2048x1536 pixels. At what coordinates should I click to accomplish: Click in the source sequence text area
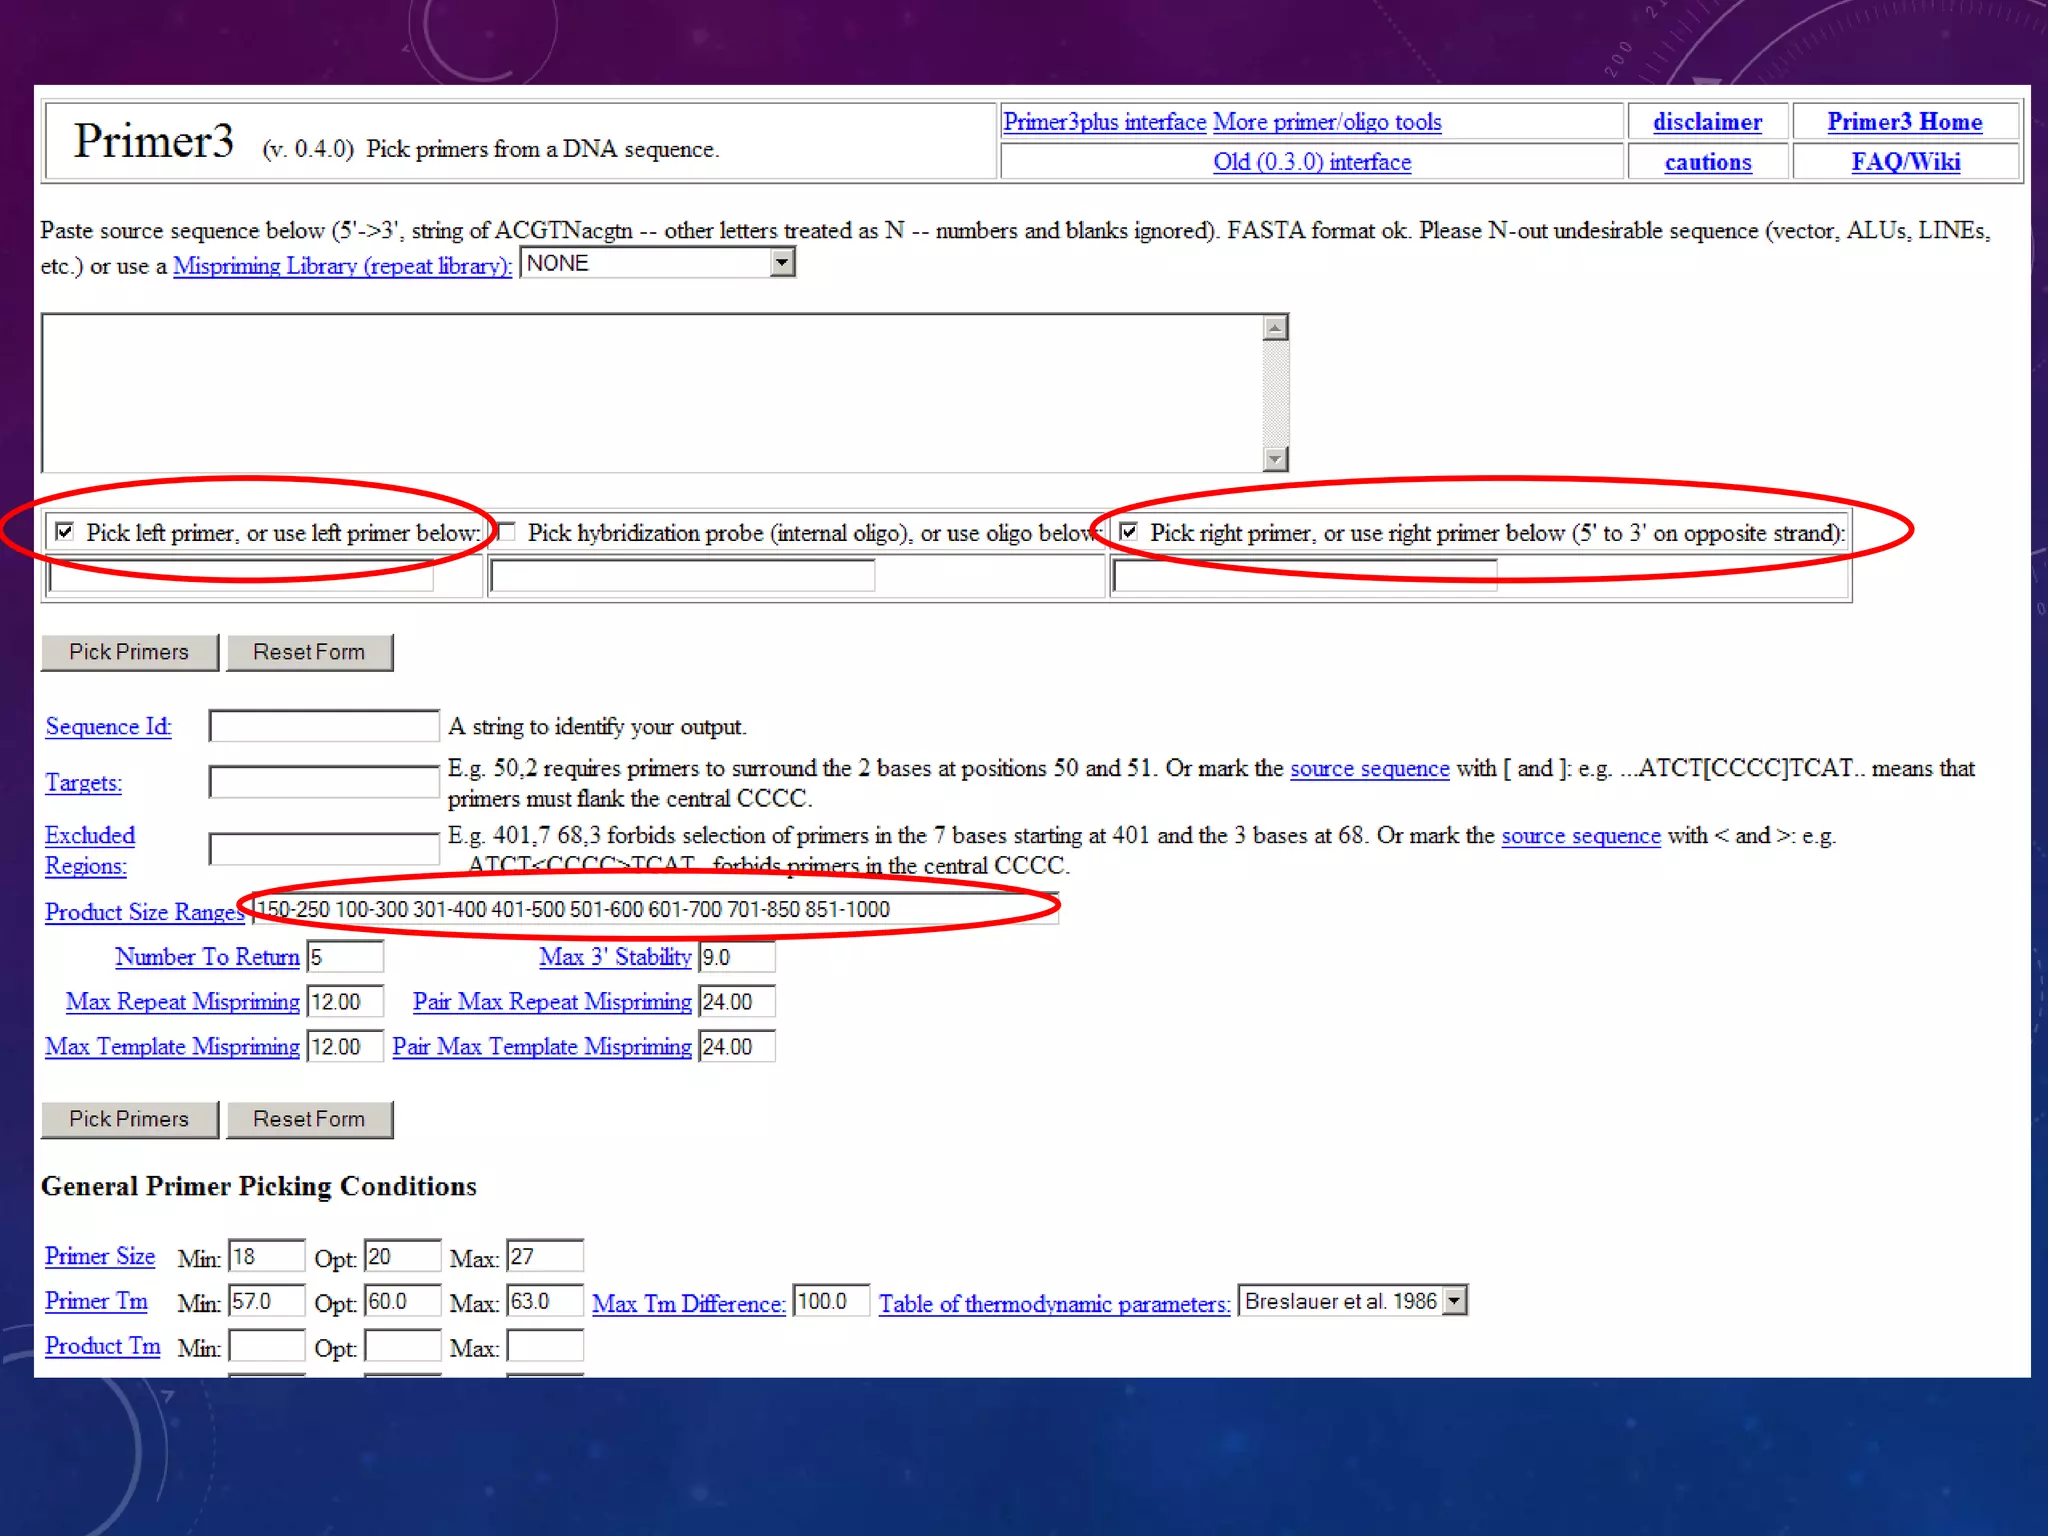tap(650, 393)
